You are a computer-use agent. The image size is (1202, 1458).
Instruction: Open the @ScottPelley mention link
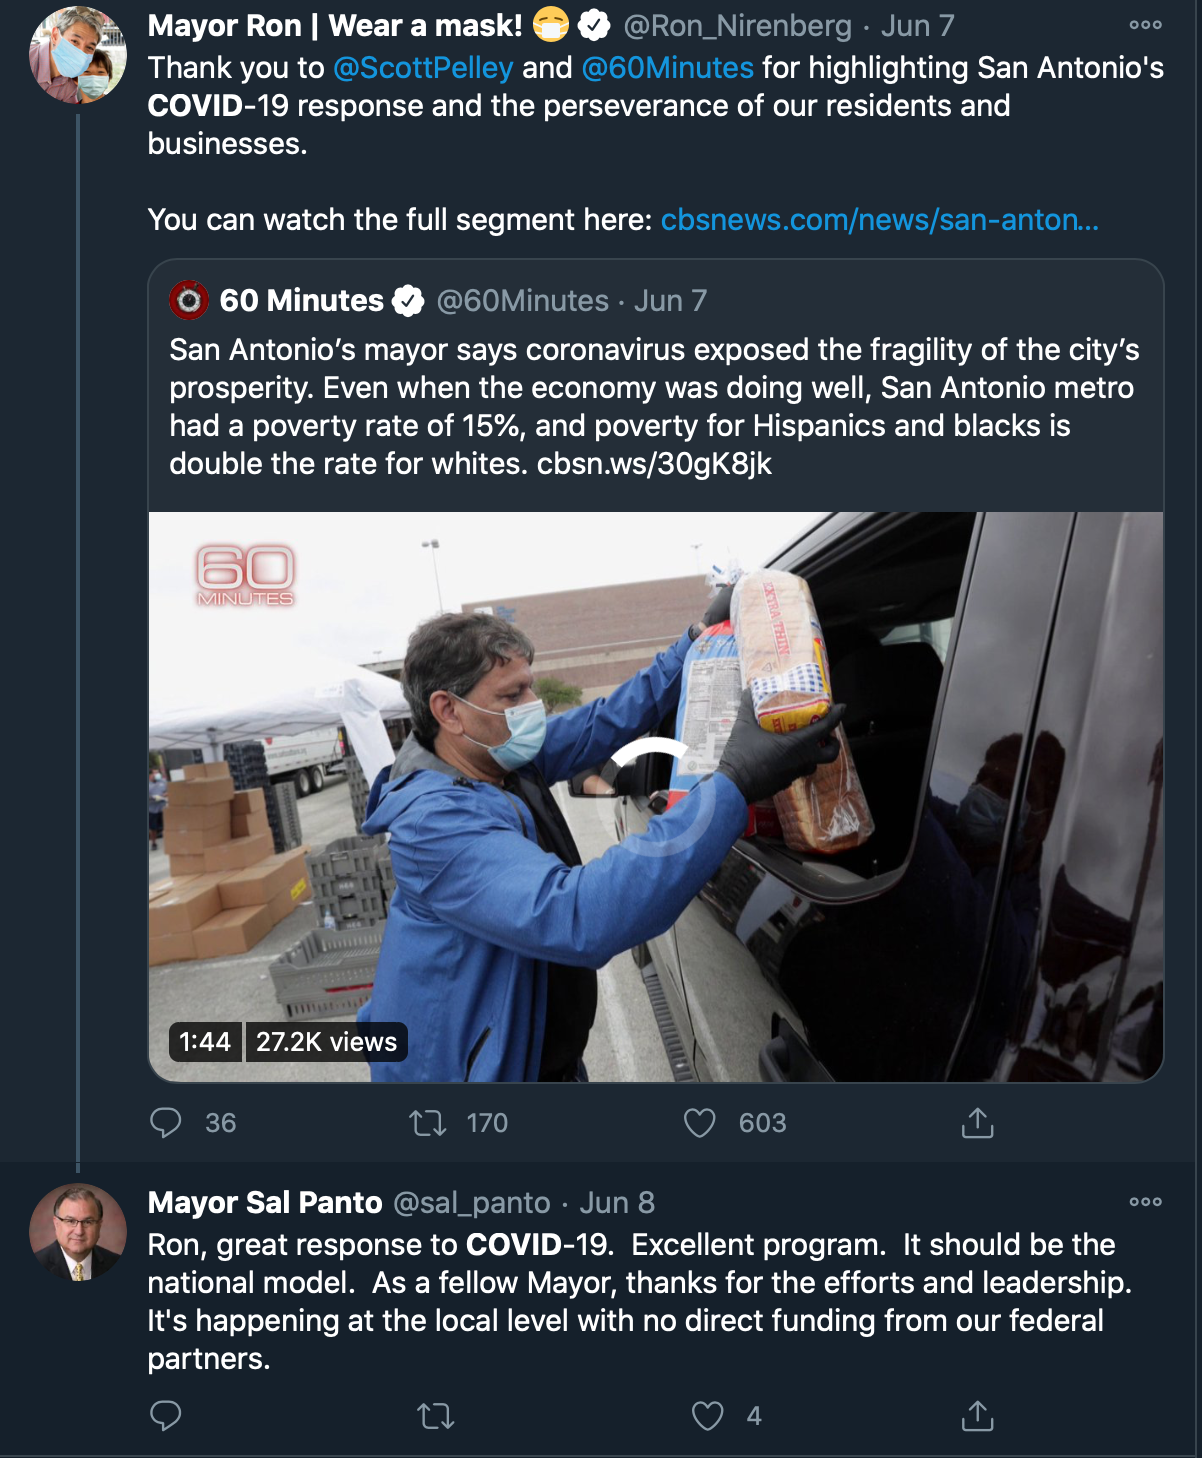pos(423,68)
